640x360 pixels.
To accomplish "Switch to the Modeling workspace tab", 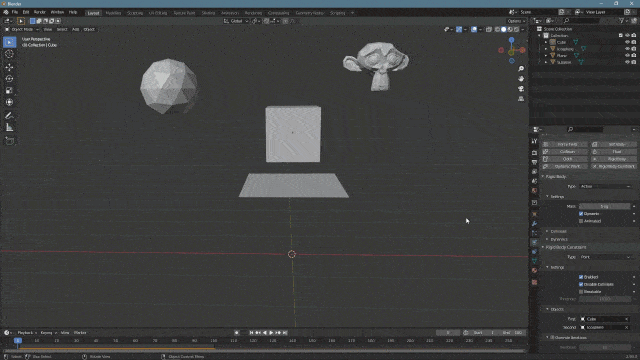I will tap(113, 13).
